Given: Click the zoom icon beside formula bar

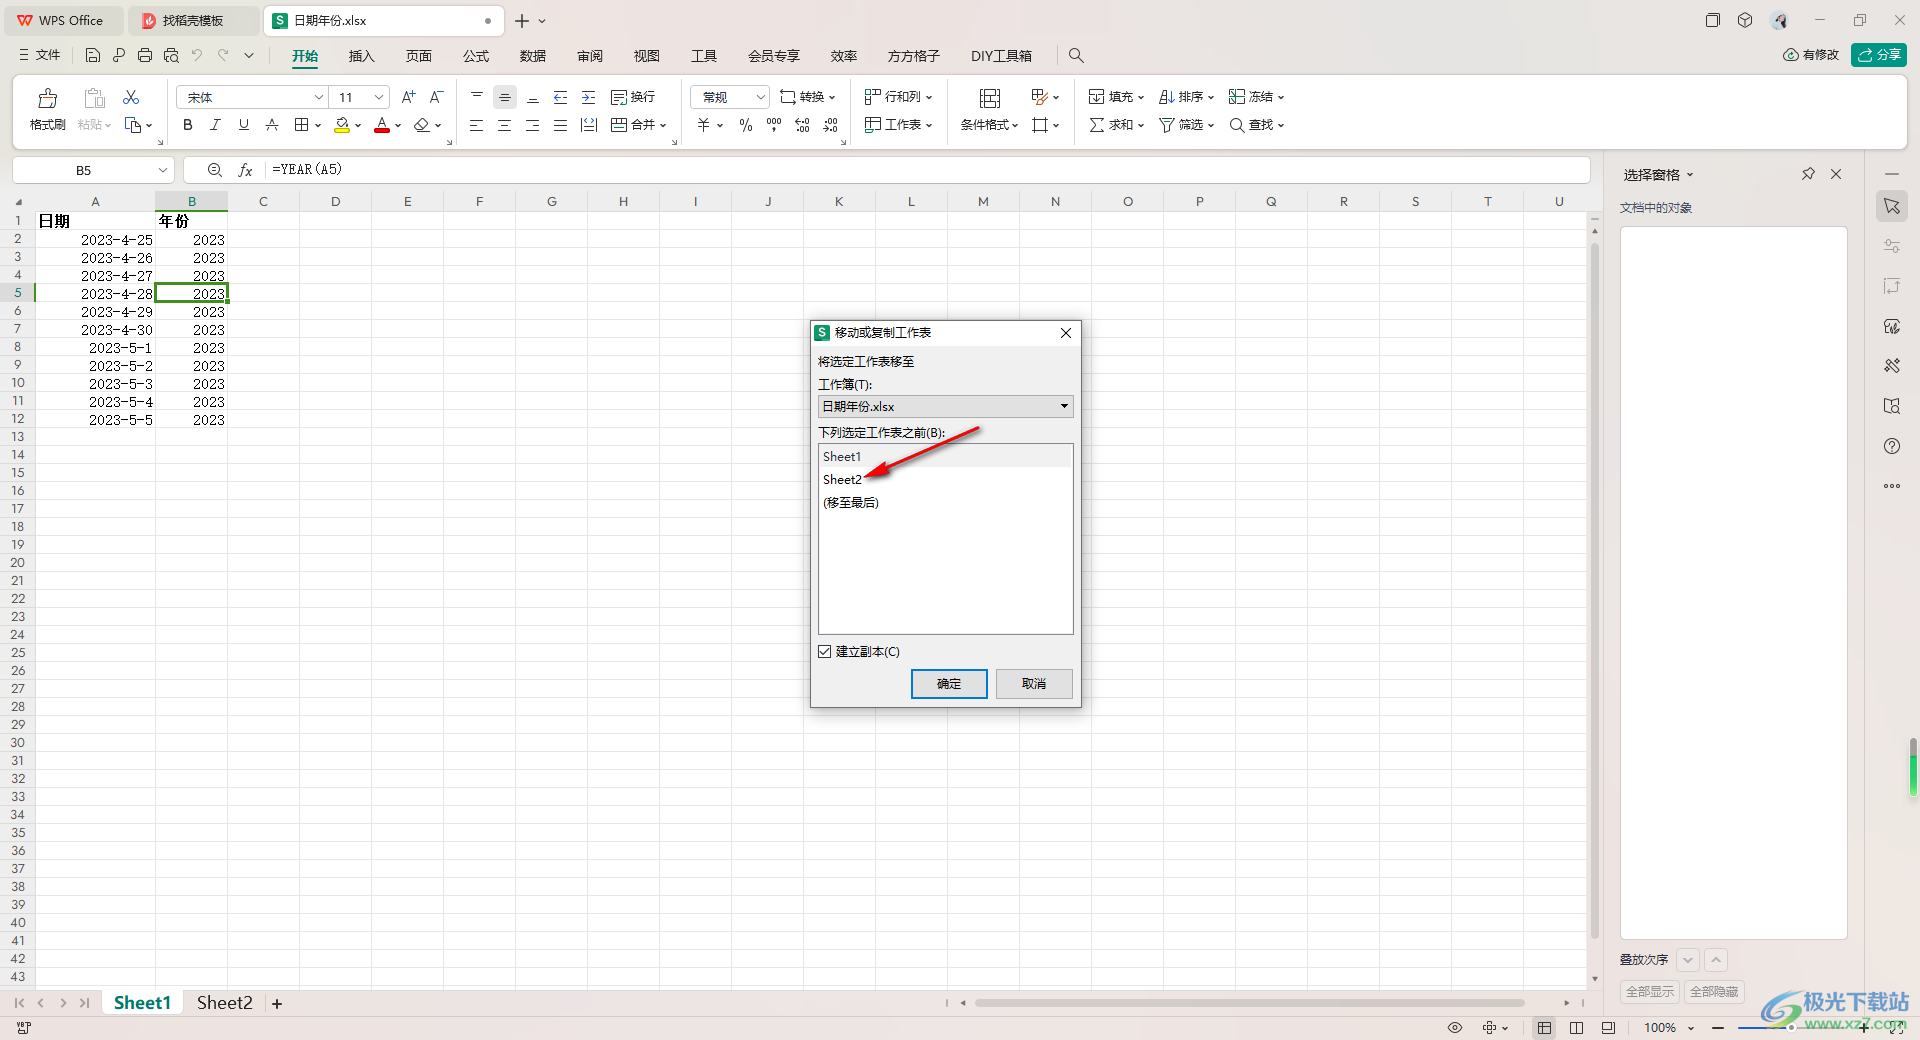Looking at the screenshot, I should [x=214, y=170].
